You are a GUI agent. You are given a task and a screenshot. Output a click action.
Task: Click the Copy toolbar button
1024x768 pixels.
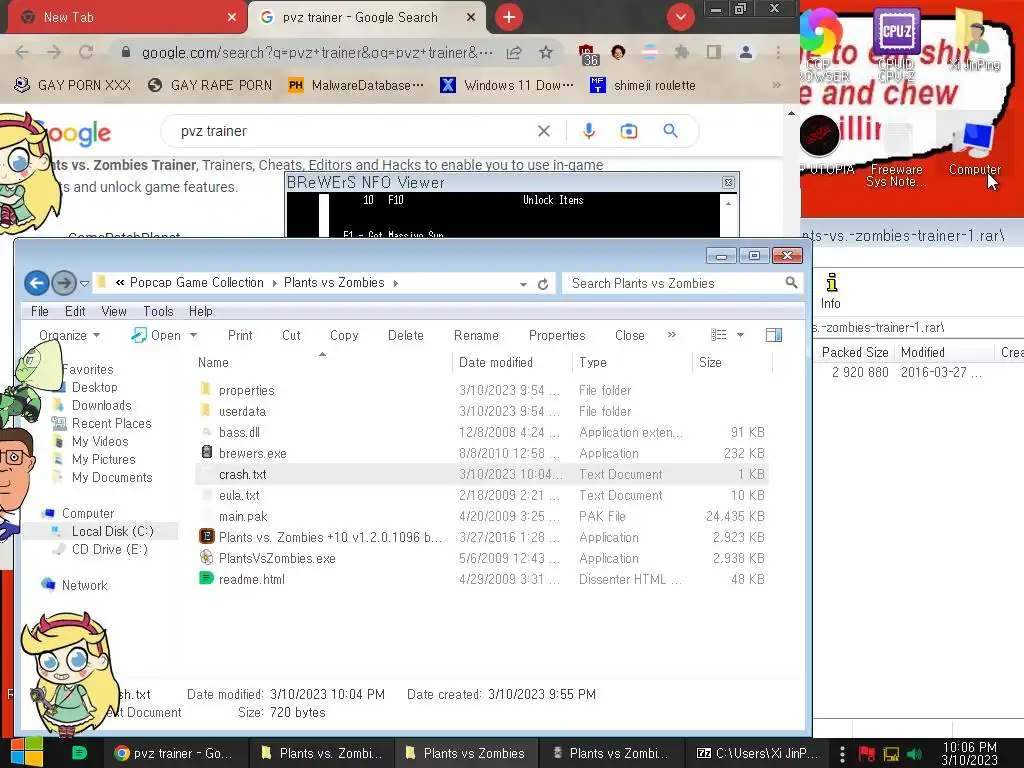click(344, 335)
